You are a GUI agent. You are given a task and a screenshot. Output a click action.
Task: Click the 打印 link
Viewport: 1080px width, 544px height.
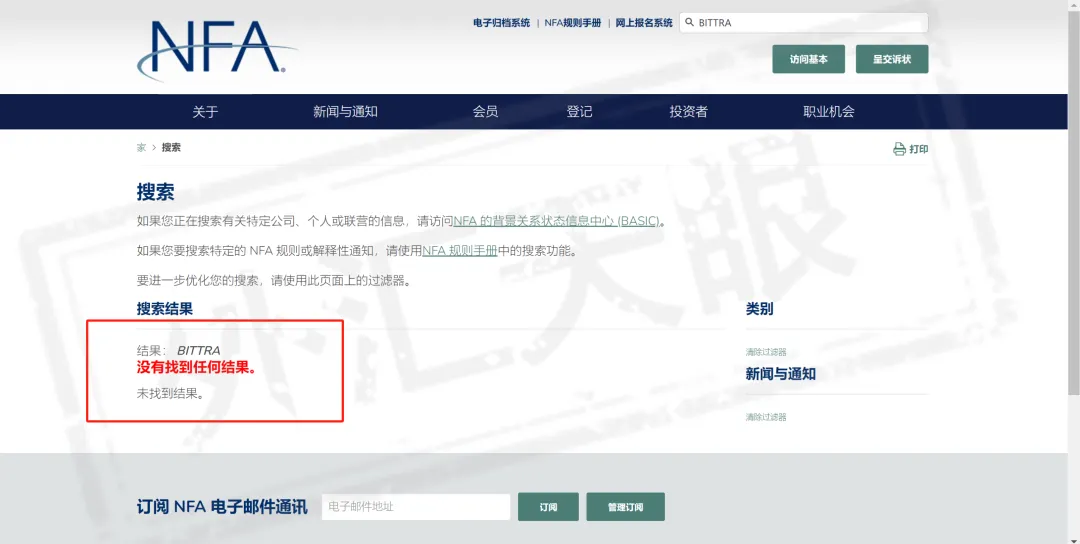point(919,149)
